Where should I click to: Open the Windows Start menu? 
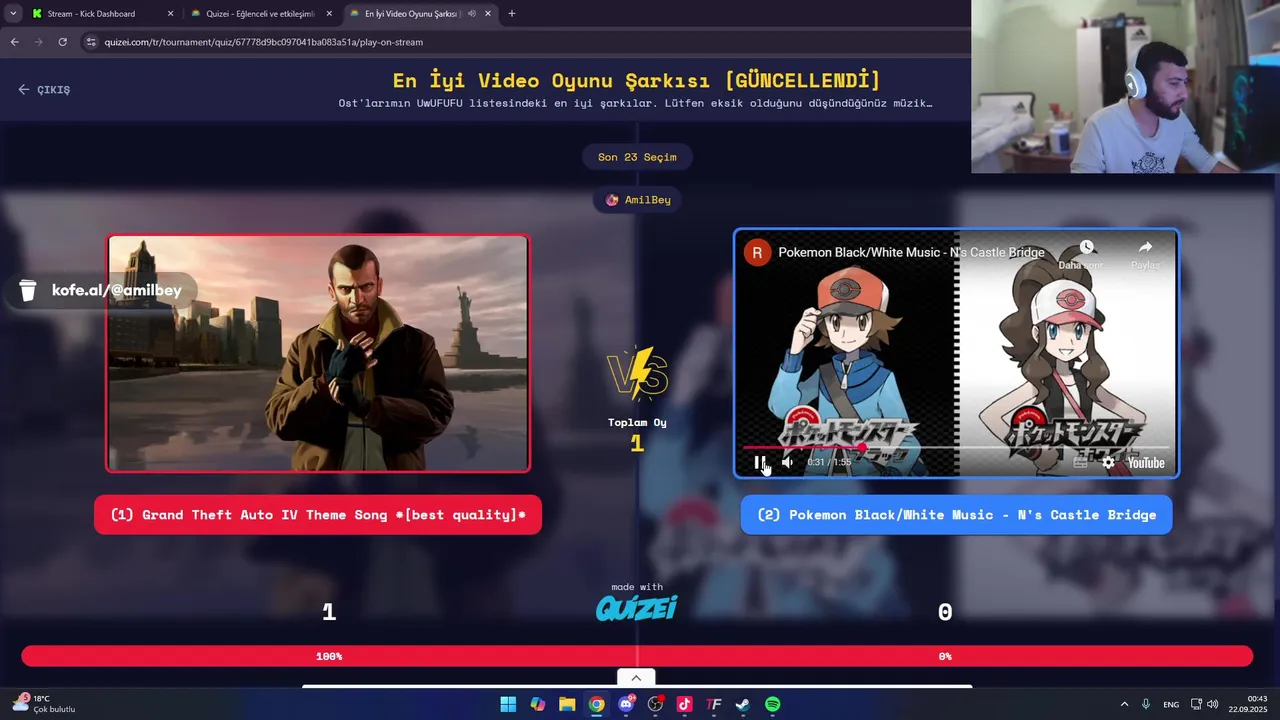coord(508,704)
